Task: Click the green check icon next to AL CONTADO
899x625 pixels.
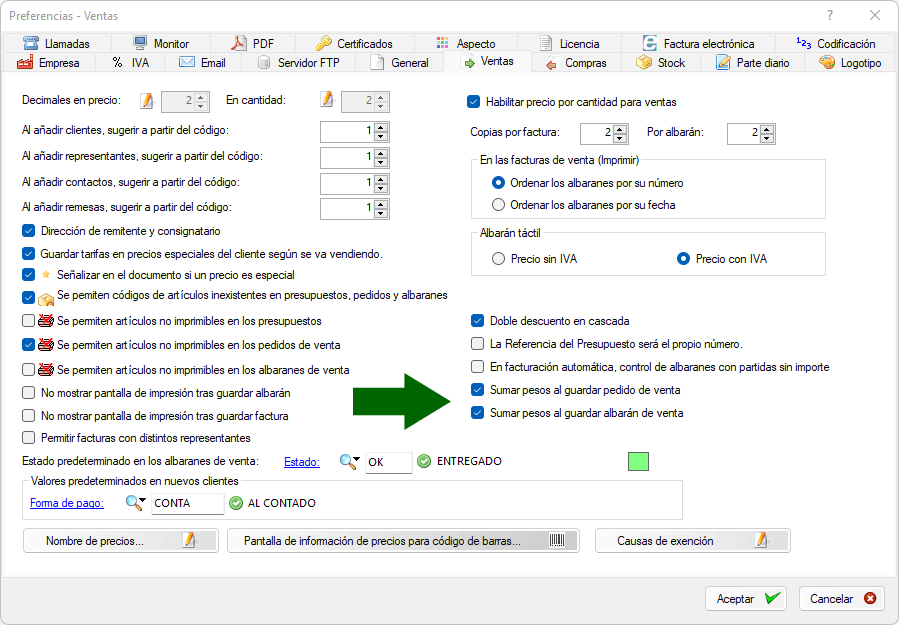Action: pyautogui.click(x=237, y=503)
